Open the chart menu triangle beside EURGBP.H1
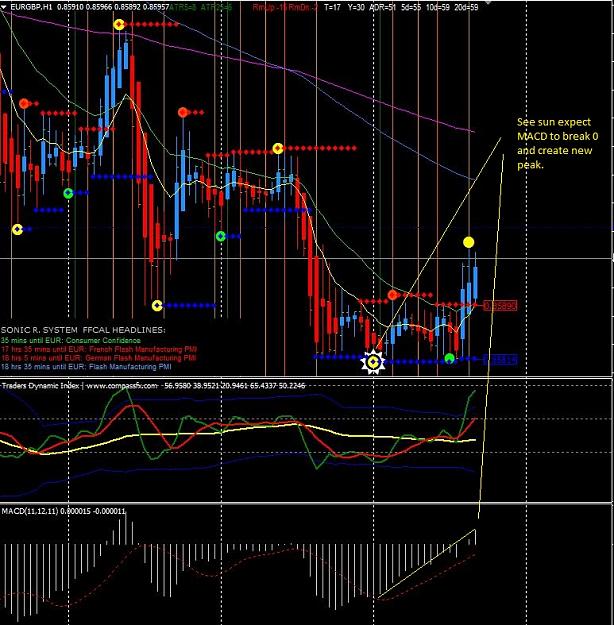 pyautogui.click(x=4, y=7)
